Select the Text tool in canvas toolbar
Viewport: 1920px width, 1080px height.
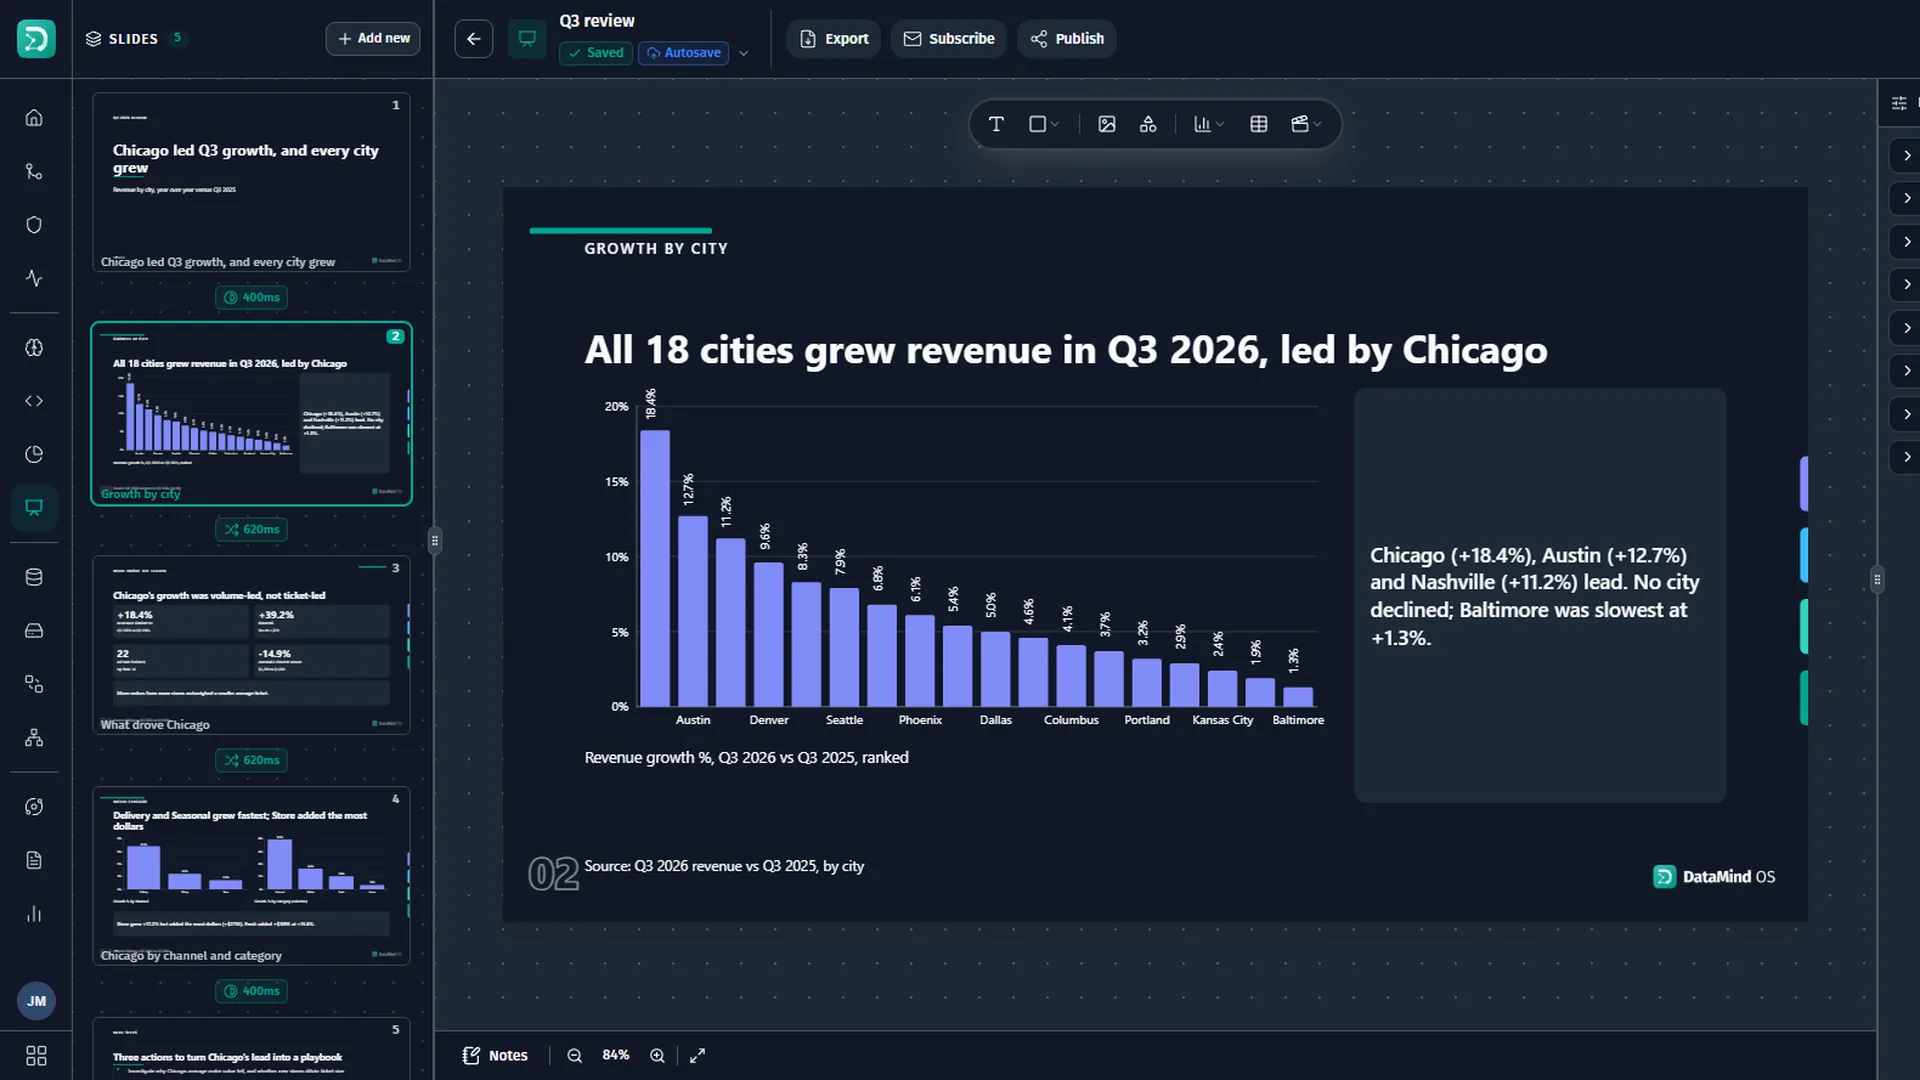[x=996, y=124]
